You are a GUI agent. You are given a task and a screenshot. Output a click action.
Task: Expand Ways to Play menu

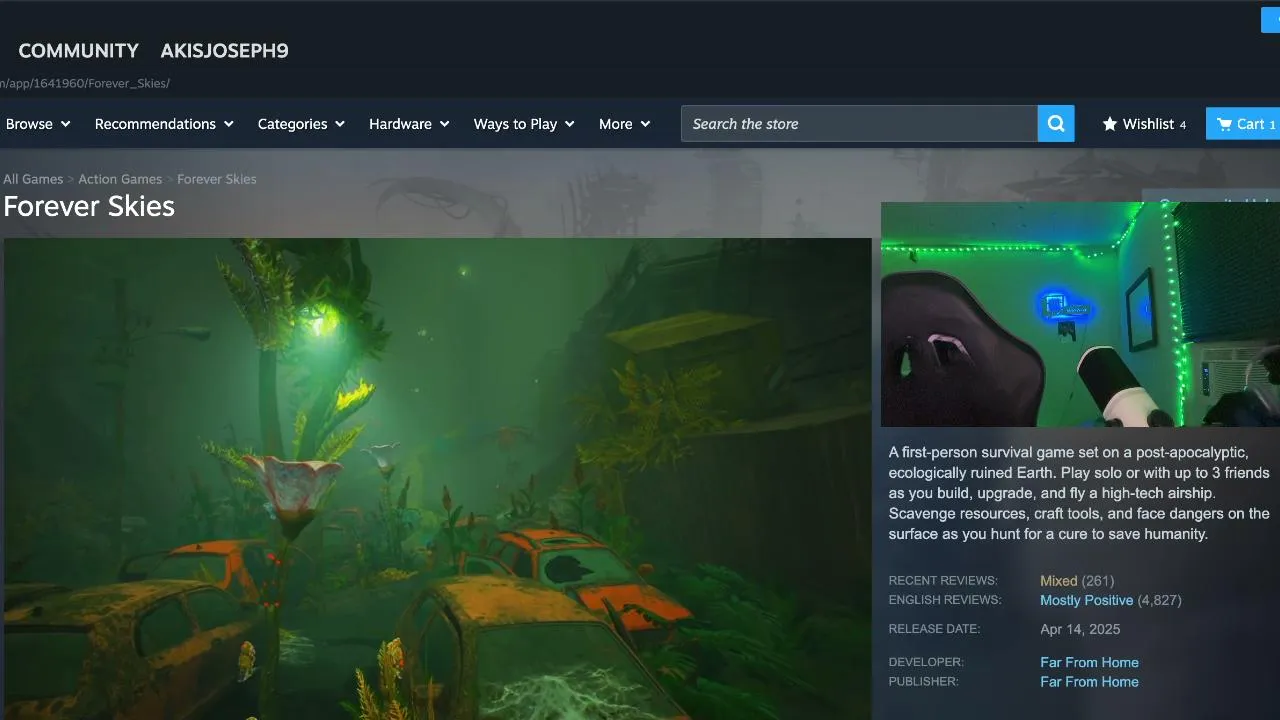click(x=524, y=124)
